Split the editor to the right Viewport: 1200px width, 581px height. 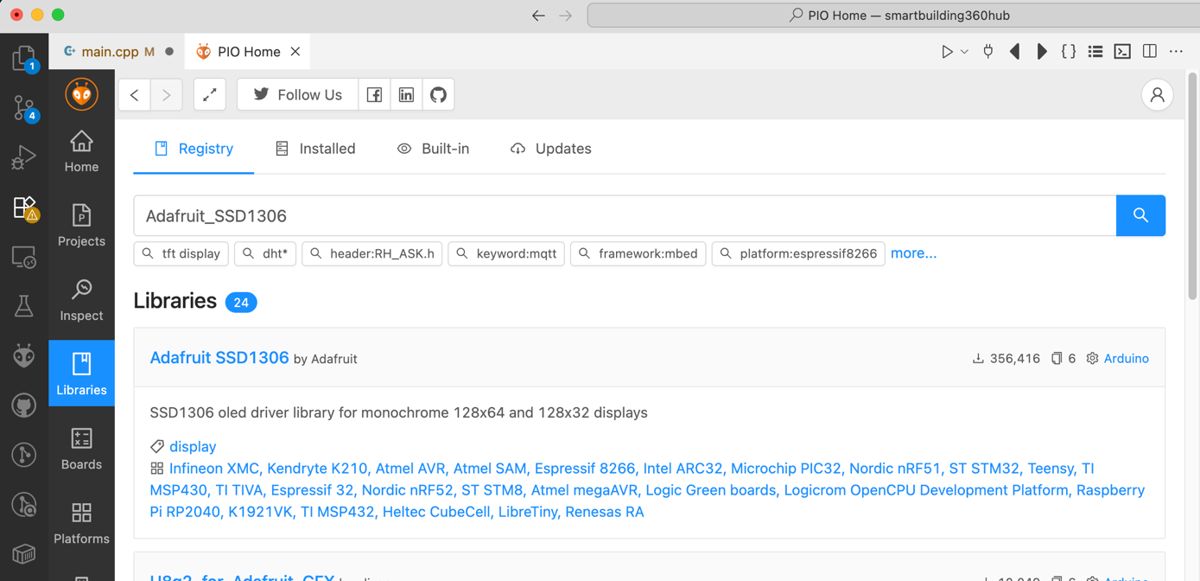1150,51
